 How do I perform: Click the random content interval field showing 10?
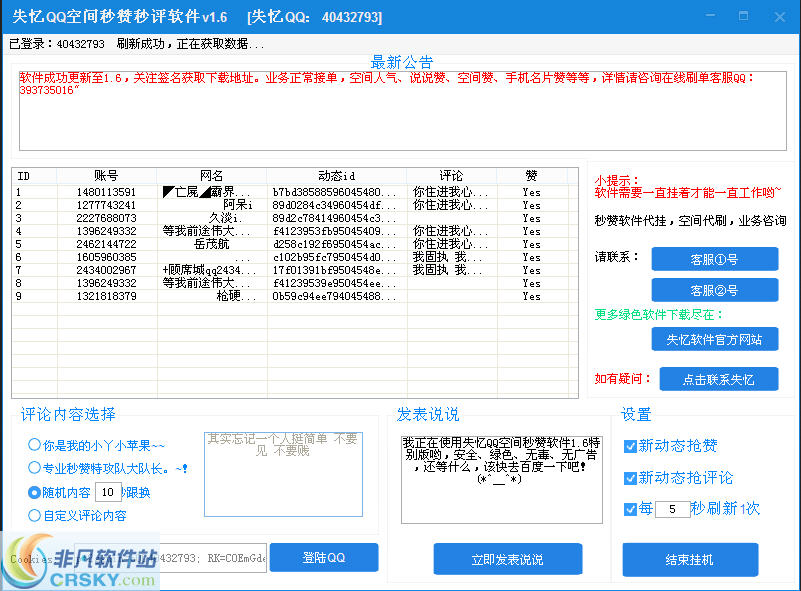(108, 492)
